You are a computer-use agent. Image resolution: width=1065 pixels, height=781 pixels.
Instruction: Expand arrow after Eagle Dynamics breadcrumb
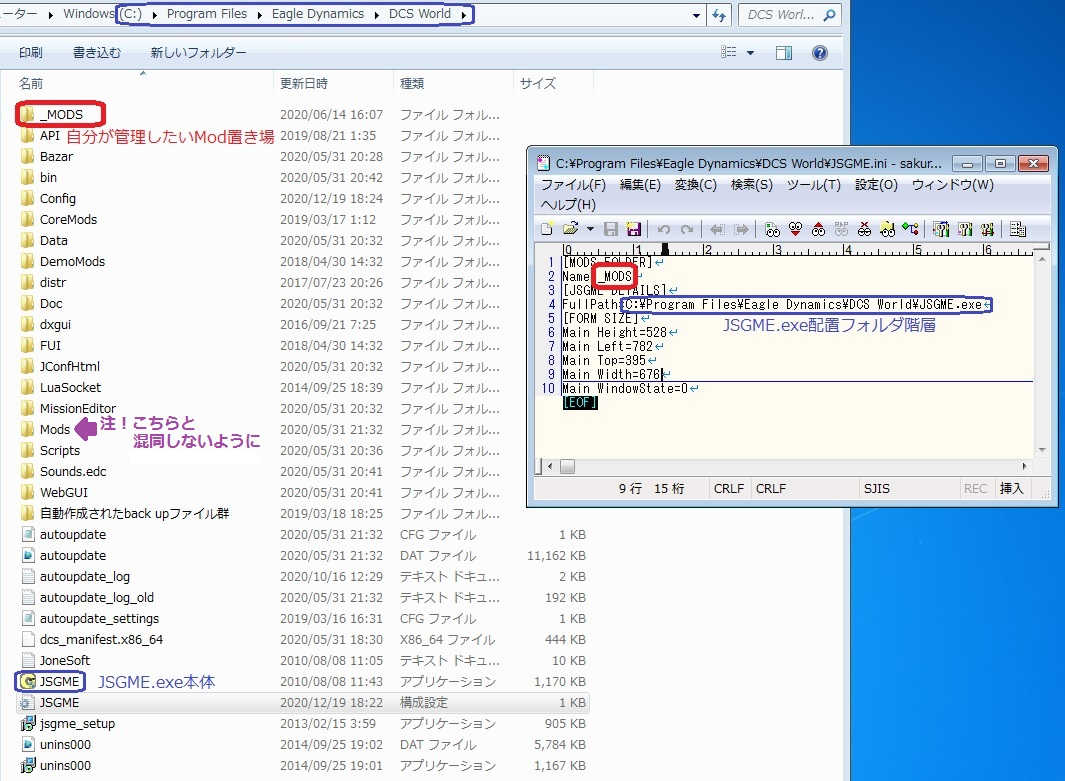(x=376, y=14)
